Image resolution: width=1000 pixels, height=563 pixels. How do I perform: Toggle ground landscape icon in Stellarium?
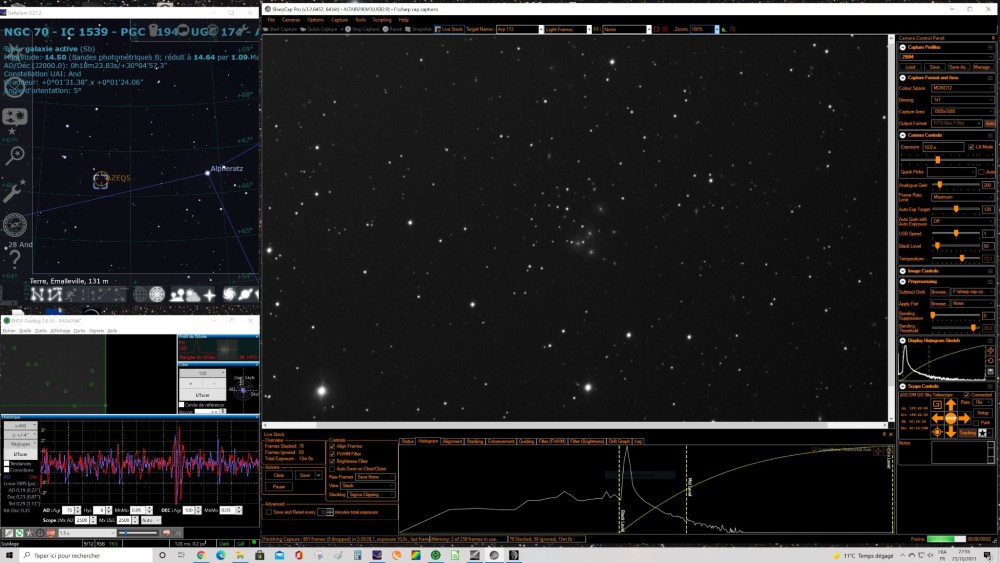point(177,295)
